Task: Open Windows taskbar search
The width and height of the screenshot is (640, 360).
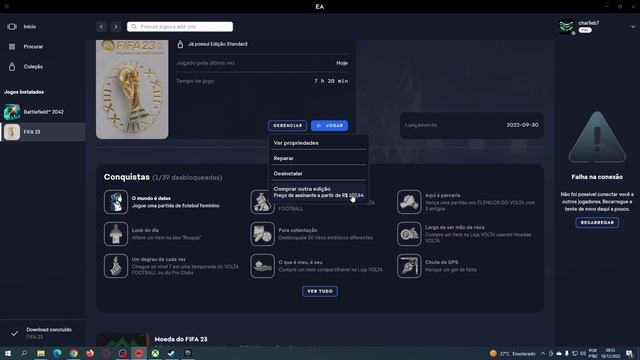Action: [x=24, y=353]
